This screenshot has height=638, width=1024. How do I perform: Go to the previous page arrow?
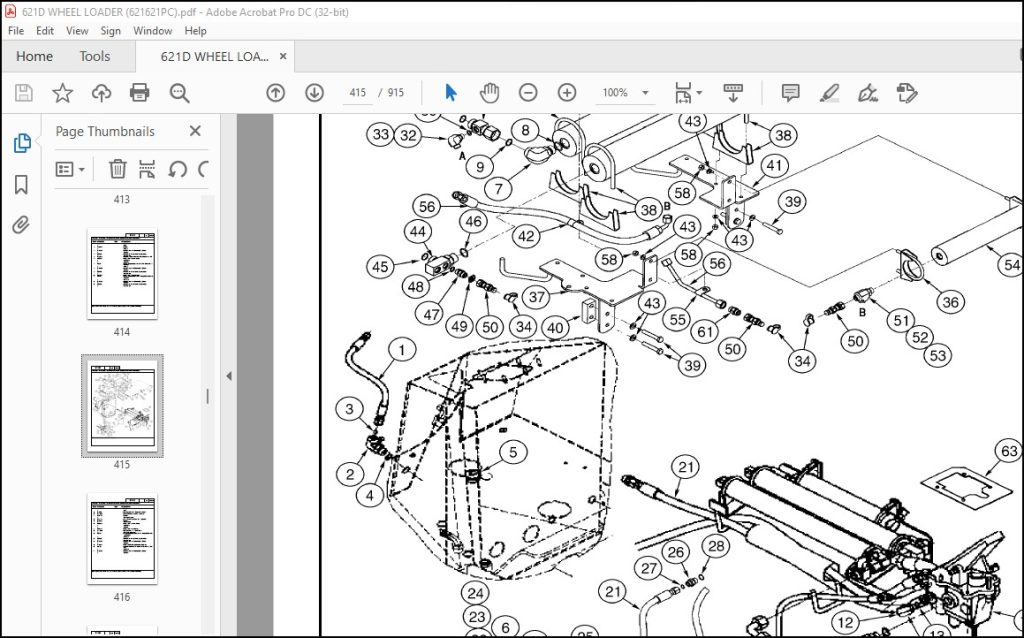coord(276,93)
